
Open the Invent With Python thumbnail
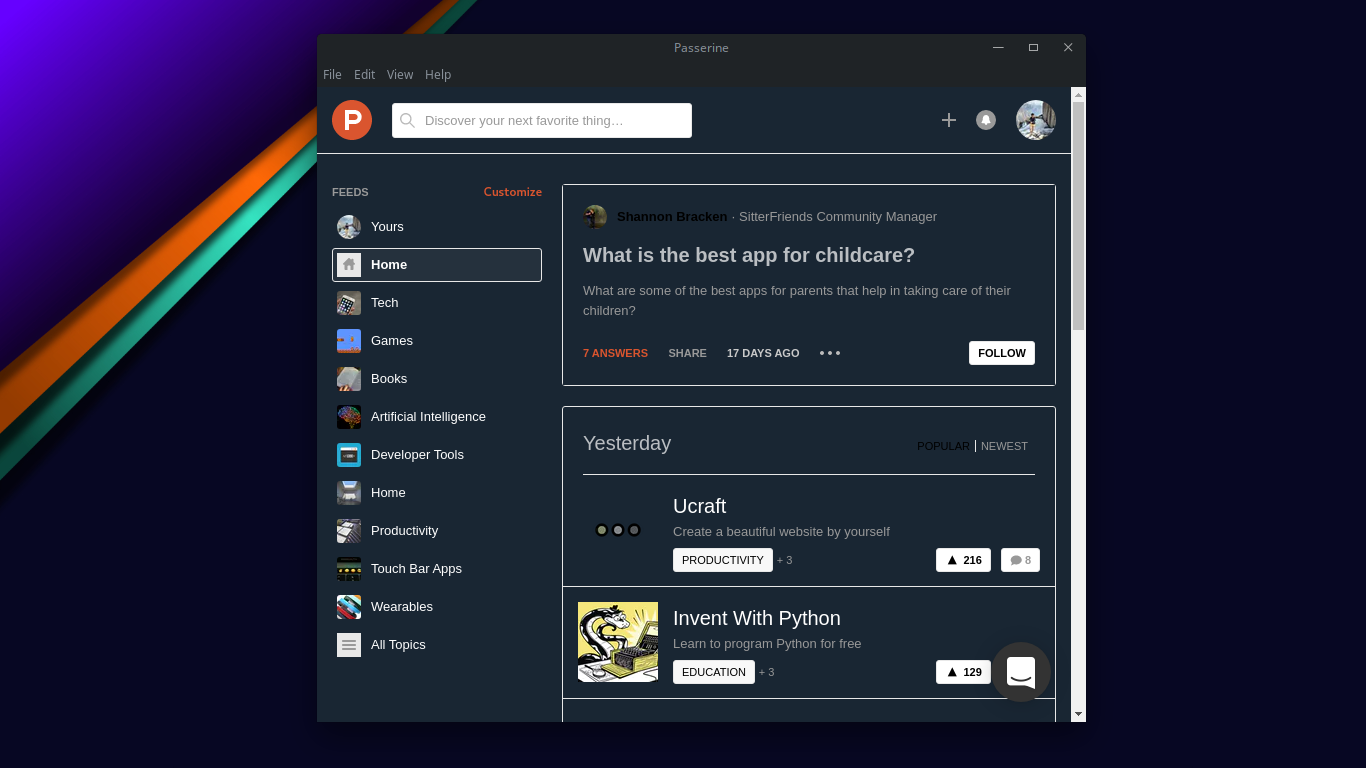click(x=618, y=642)
